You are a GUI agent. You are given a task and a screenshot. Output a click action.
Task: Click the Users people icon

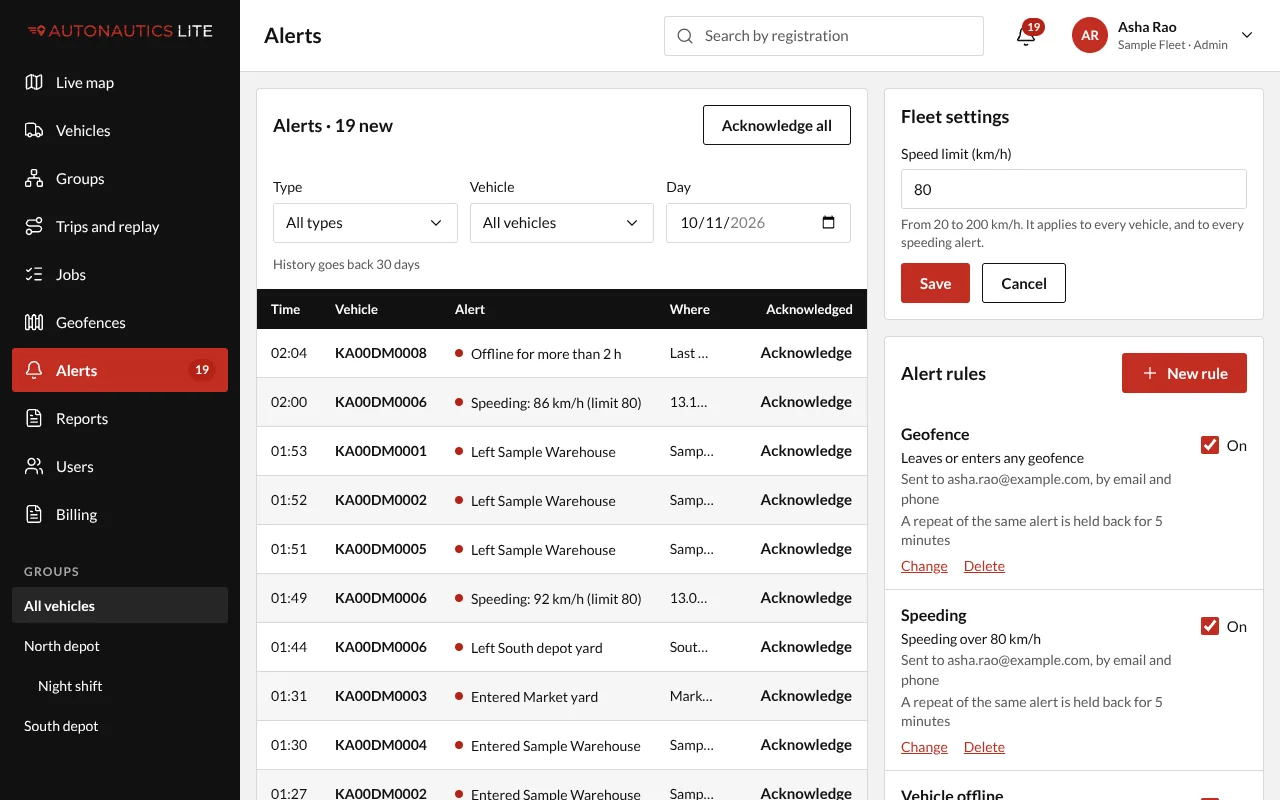pos(34,467)
